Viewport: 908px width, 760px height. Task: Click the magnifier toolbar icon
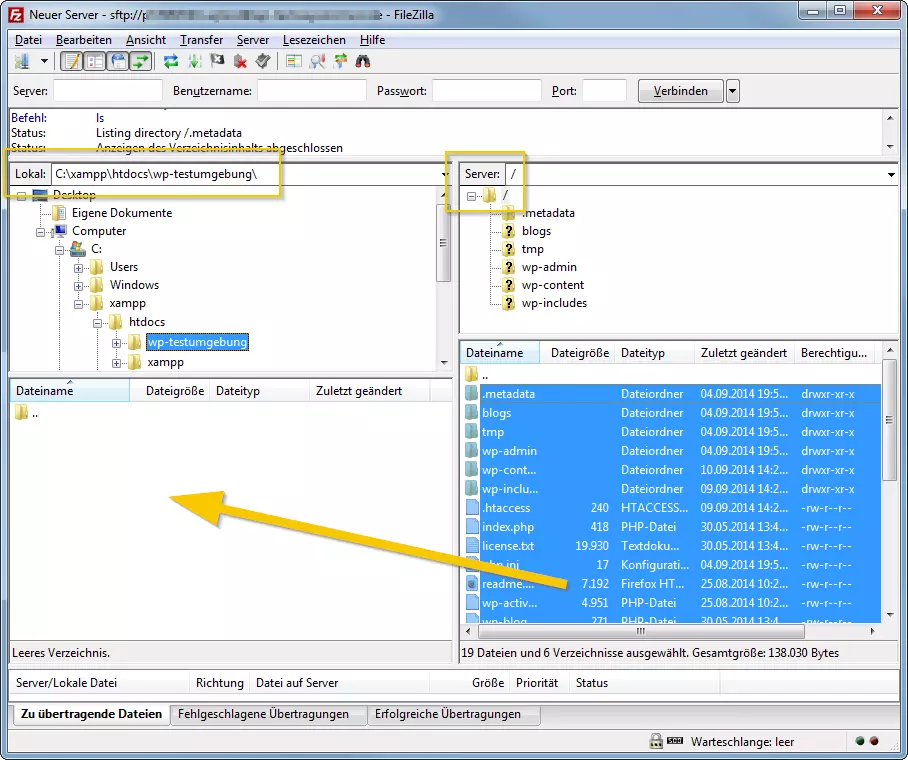tap(317, 61)
